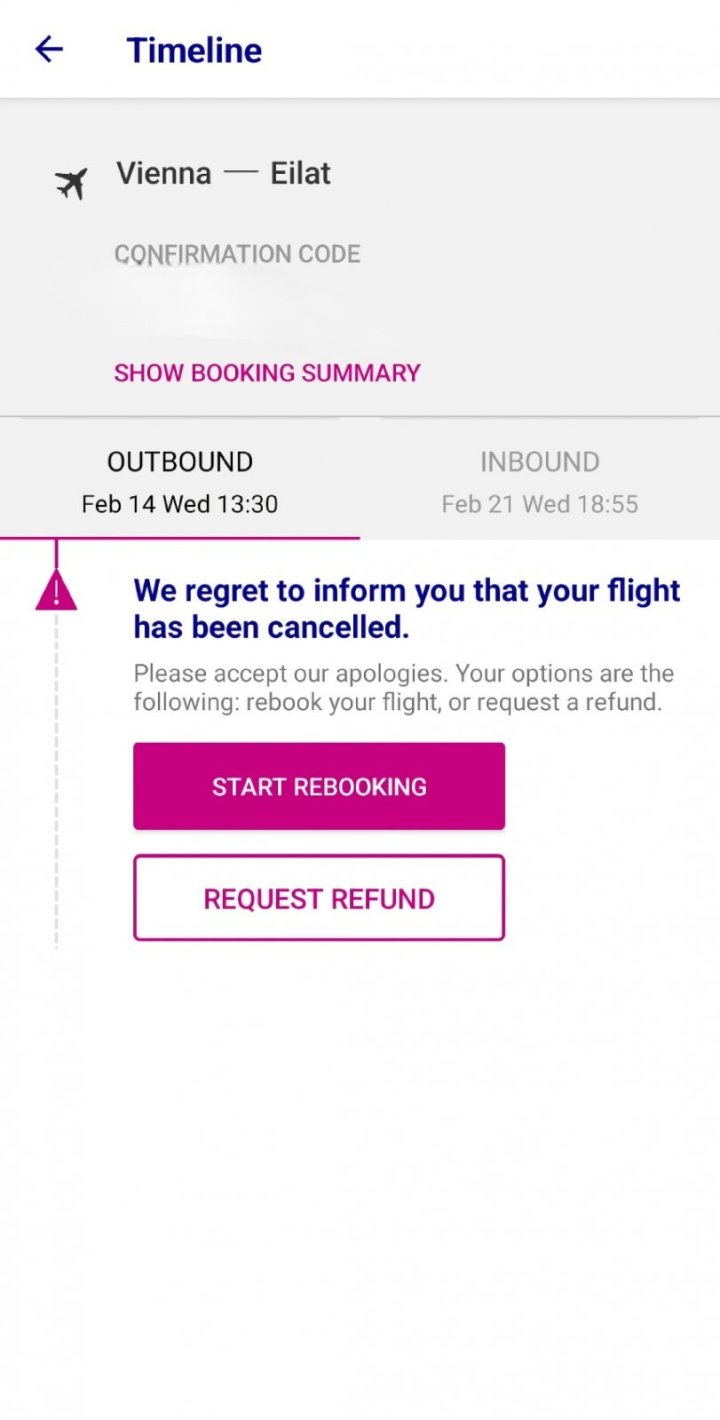This screenshot has height=1420, width=720.
Task: Click the airplane icon beside the route
Action: coord(71,183)
